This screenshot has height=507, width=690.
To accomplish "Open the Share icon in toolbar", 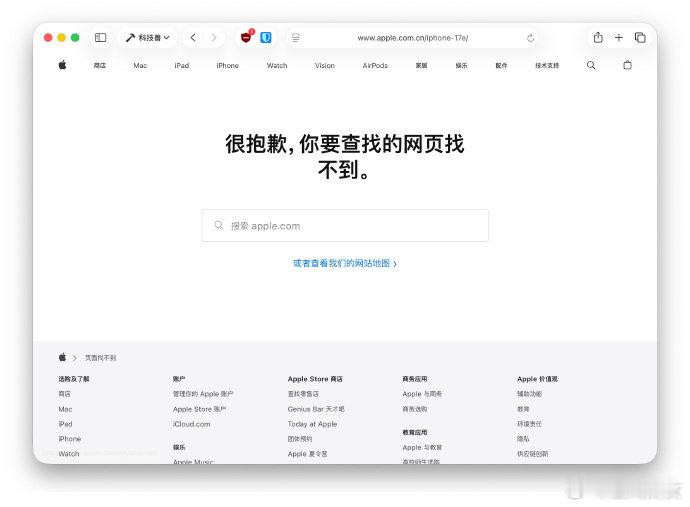I will pos(598,37).
